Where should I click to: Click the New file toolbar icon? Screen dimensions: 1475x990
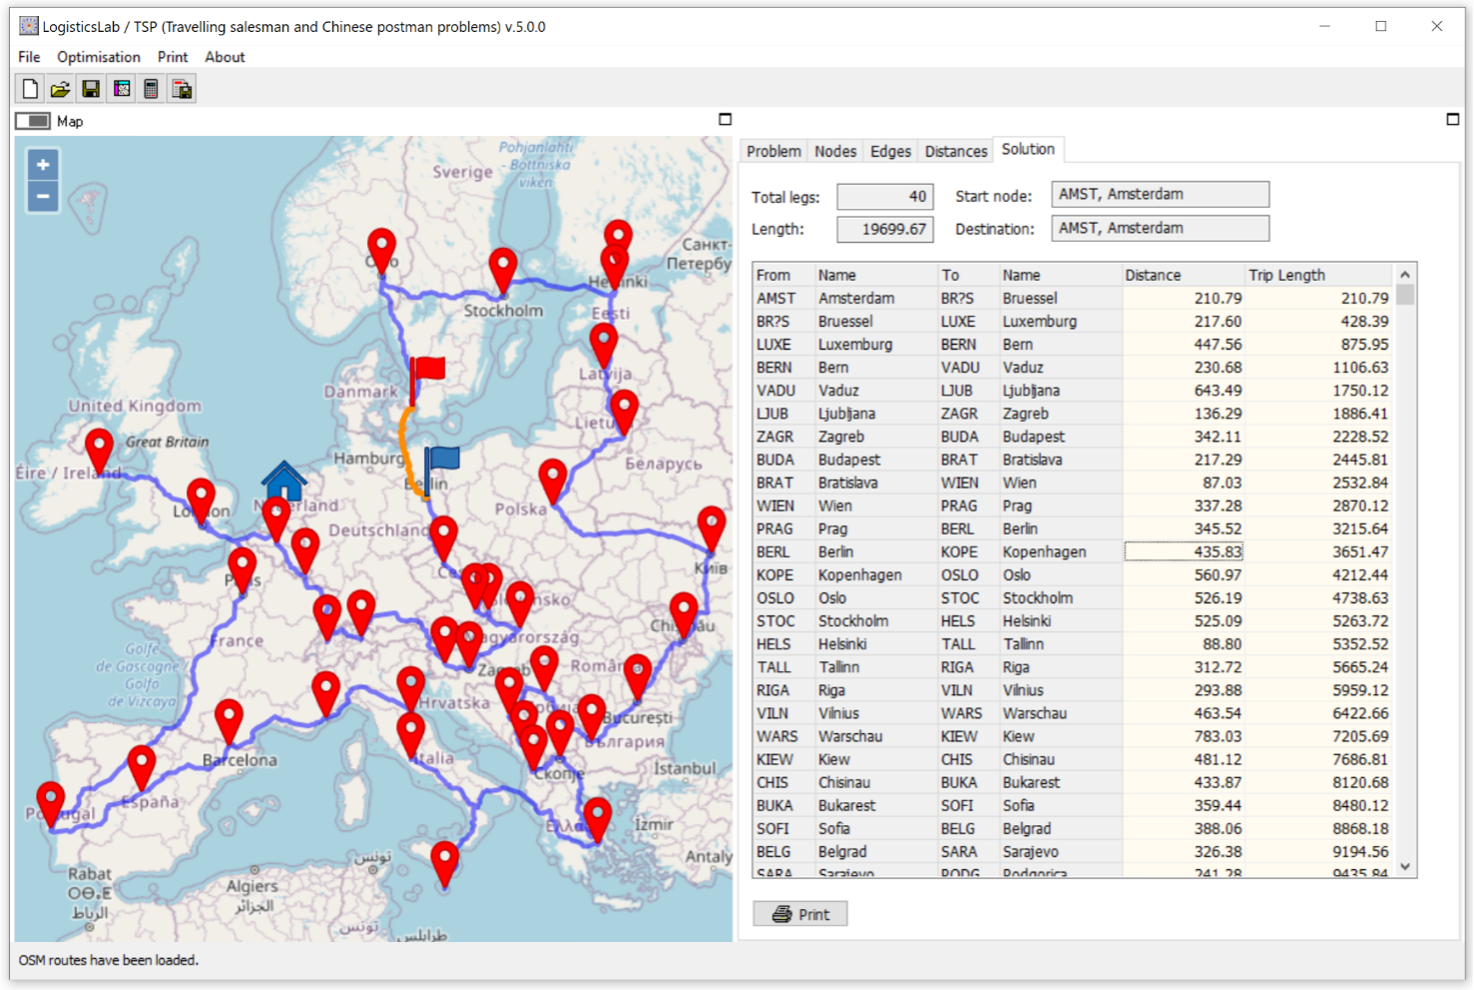30,89
